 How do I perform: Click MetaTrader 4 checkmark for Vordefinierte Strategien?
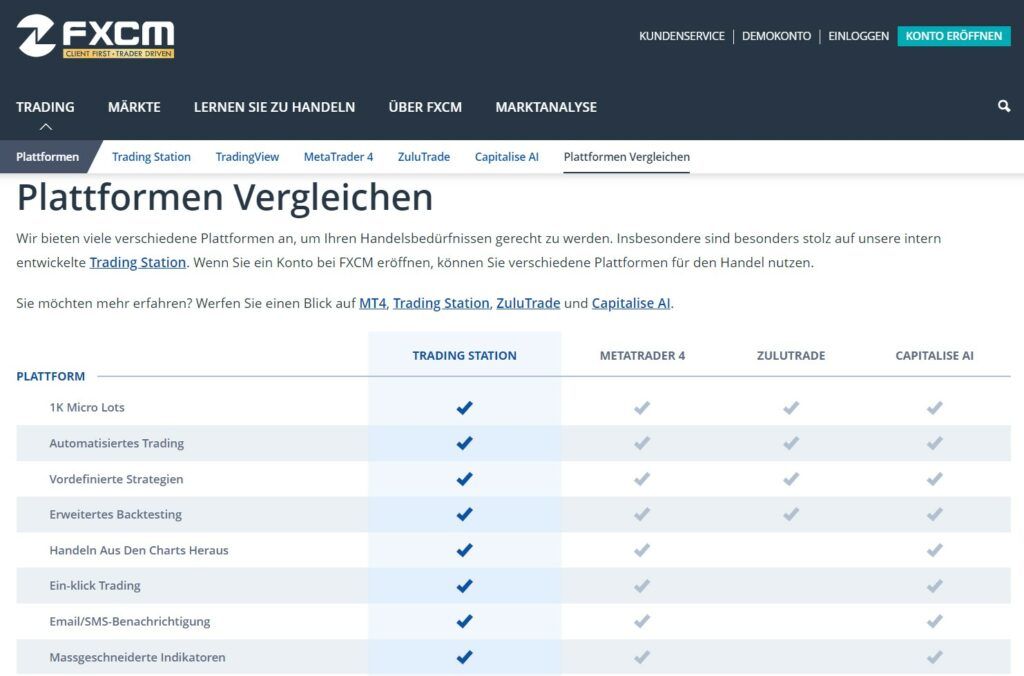coord(642,479)
